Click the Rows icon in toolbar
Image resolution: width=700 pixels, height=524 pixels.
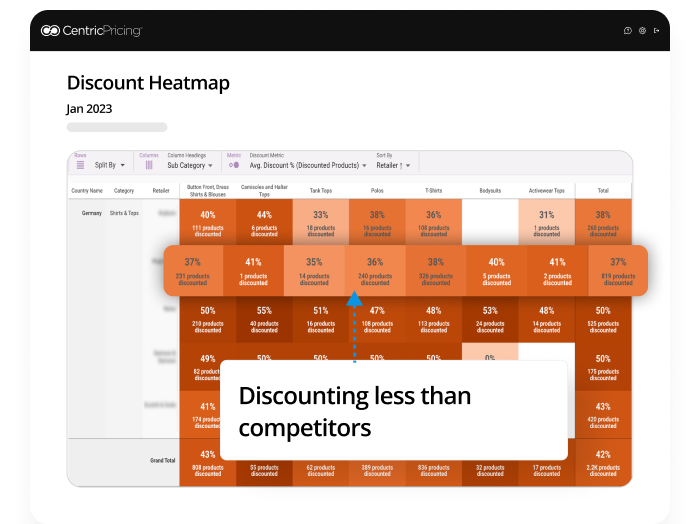[x=81, y=165]
